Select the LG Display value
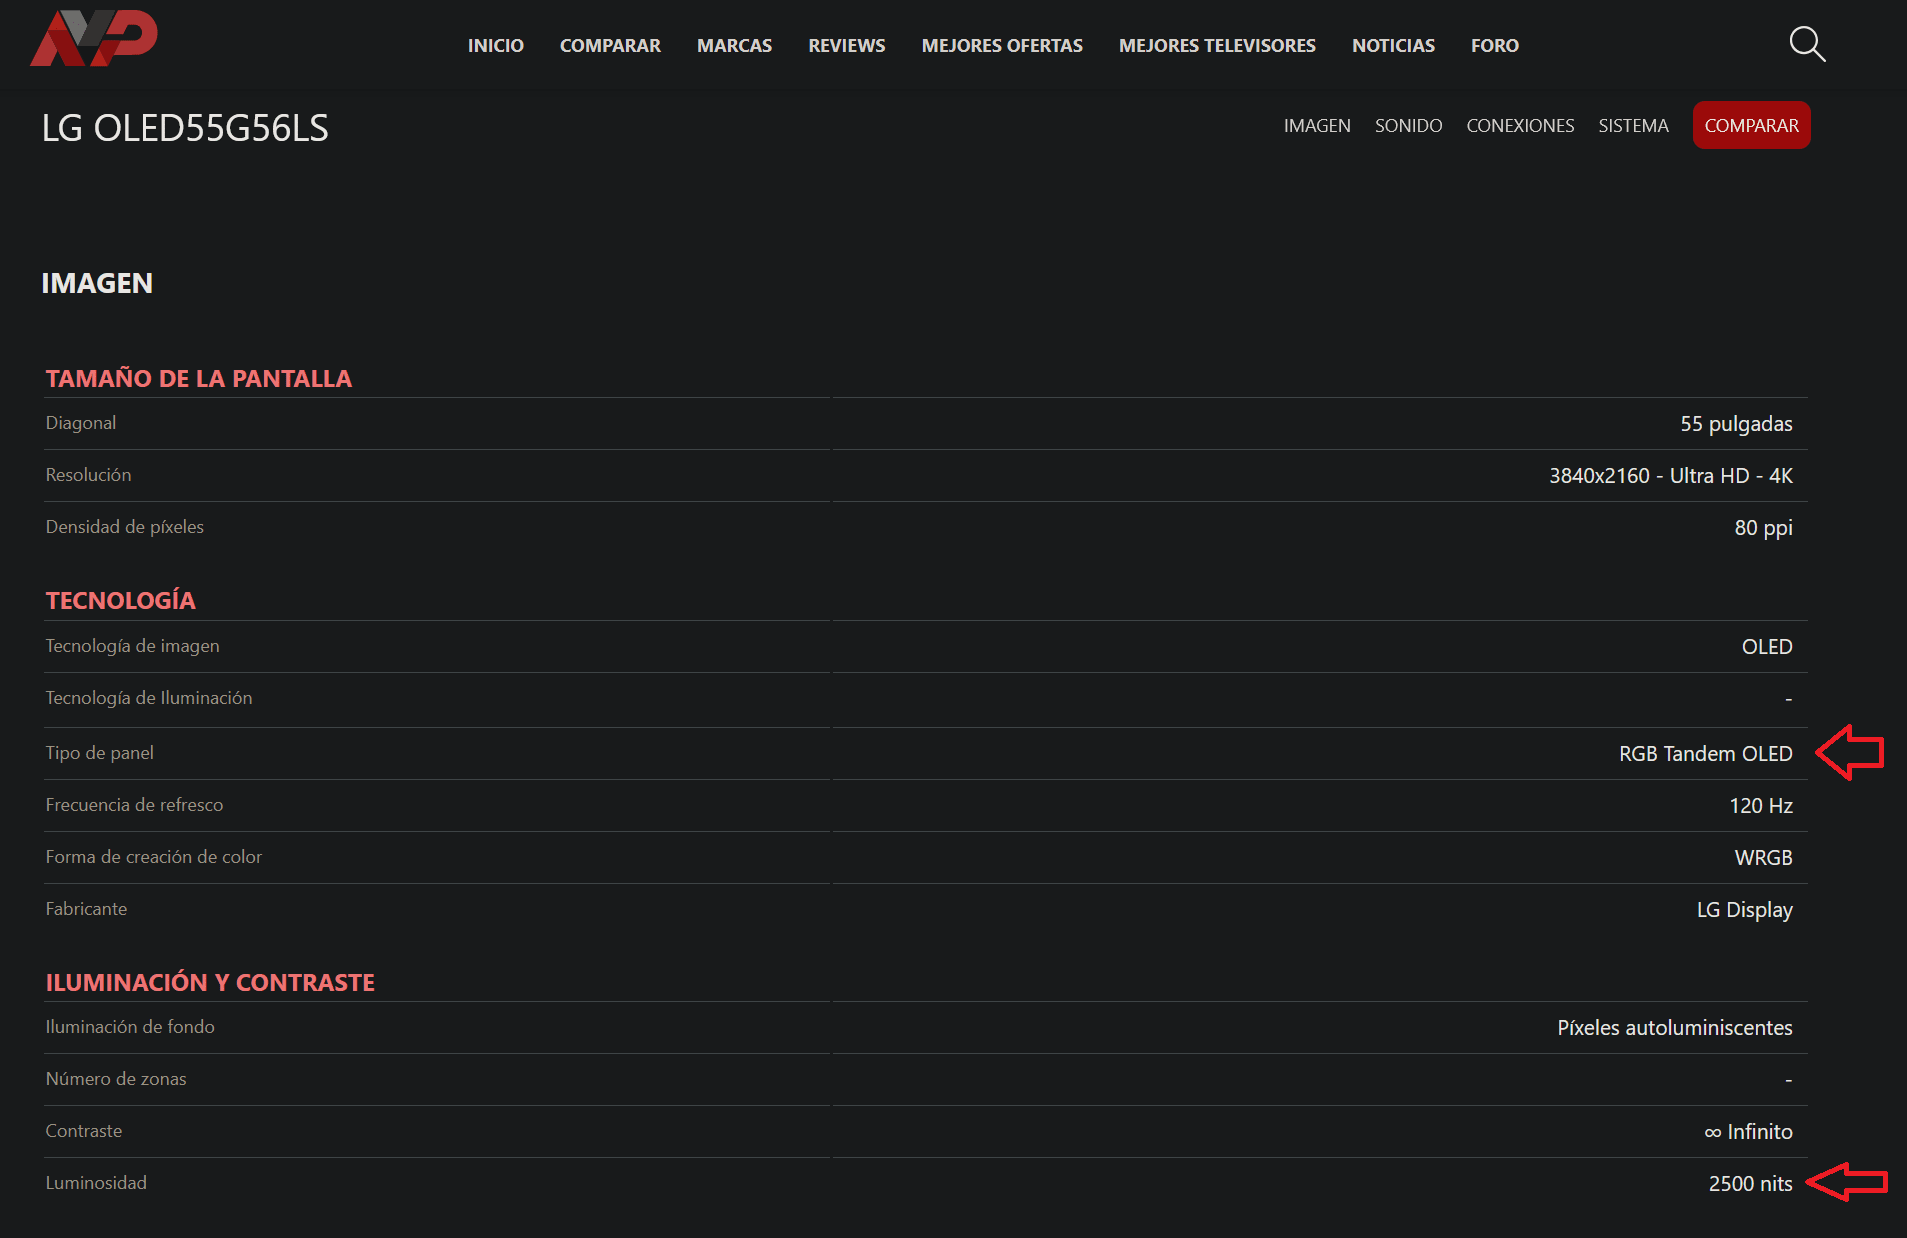This screenshot has width=1907, height=1238. coord(1744,910)
